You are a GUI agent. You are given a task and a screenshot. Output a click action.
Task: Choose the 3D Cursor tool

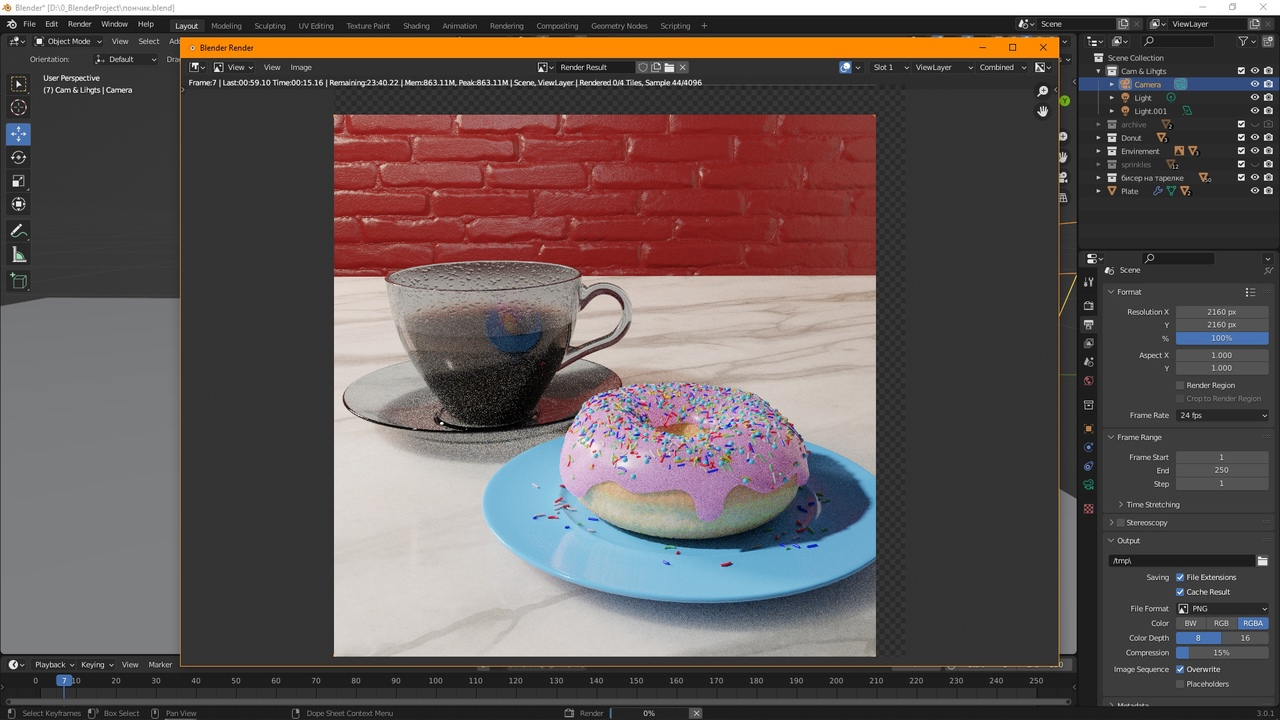coord(18,108)
